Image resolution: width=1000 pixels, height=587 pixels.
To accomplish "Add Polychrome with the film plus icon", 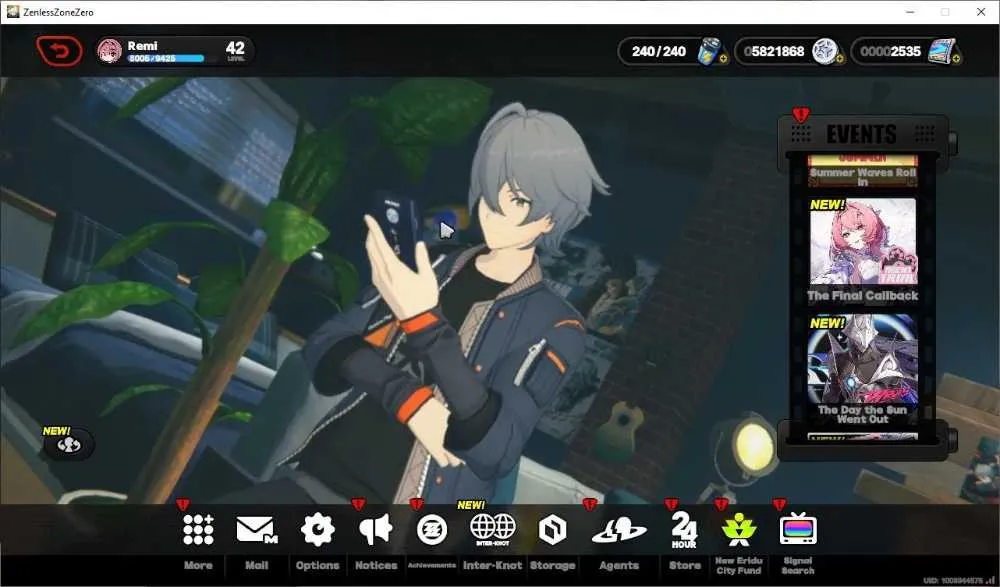I will coord(957,59).
